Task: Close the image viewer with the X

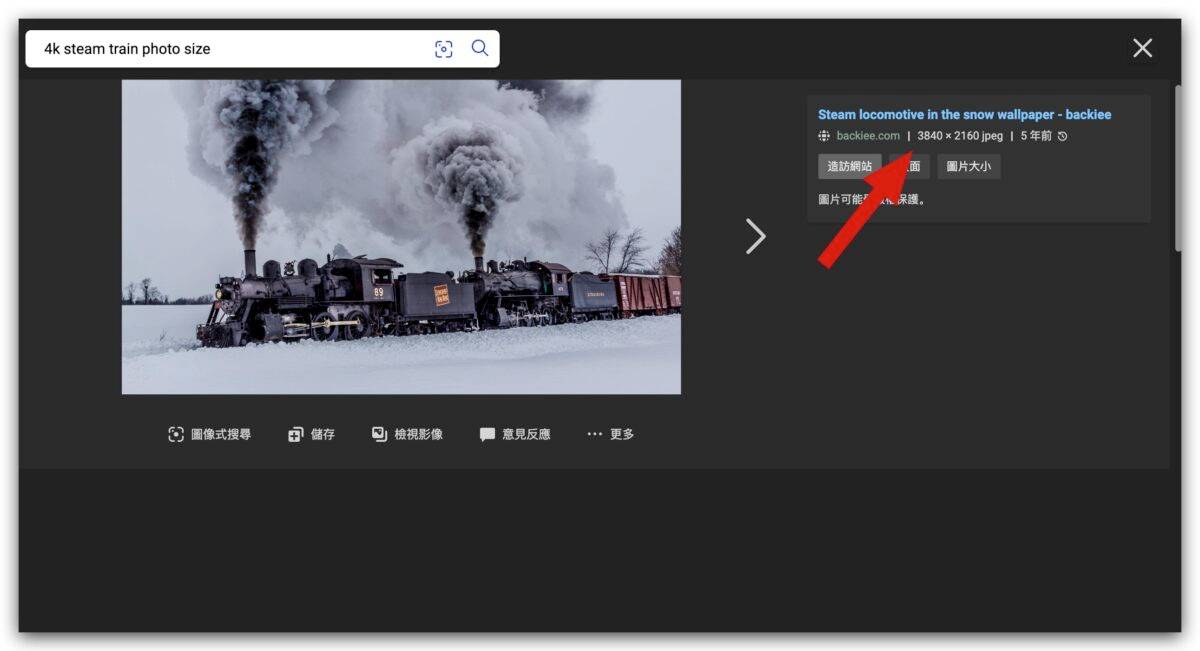Action: tap(1142, 48)
